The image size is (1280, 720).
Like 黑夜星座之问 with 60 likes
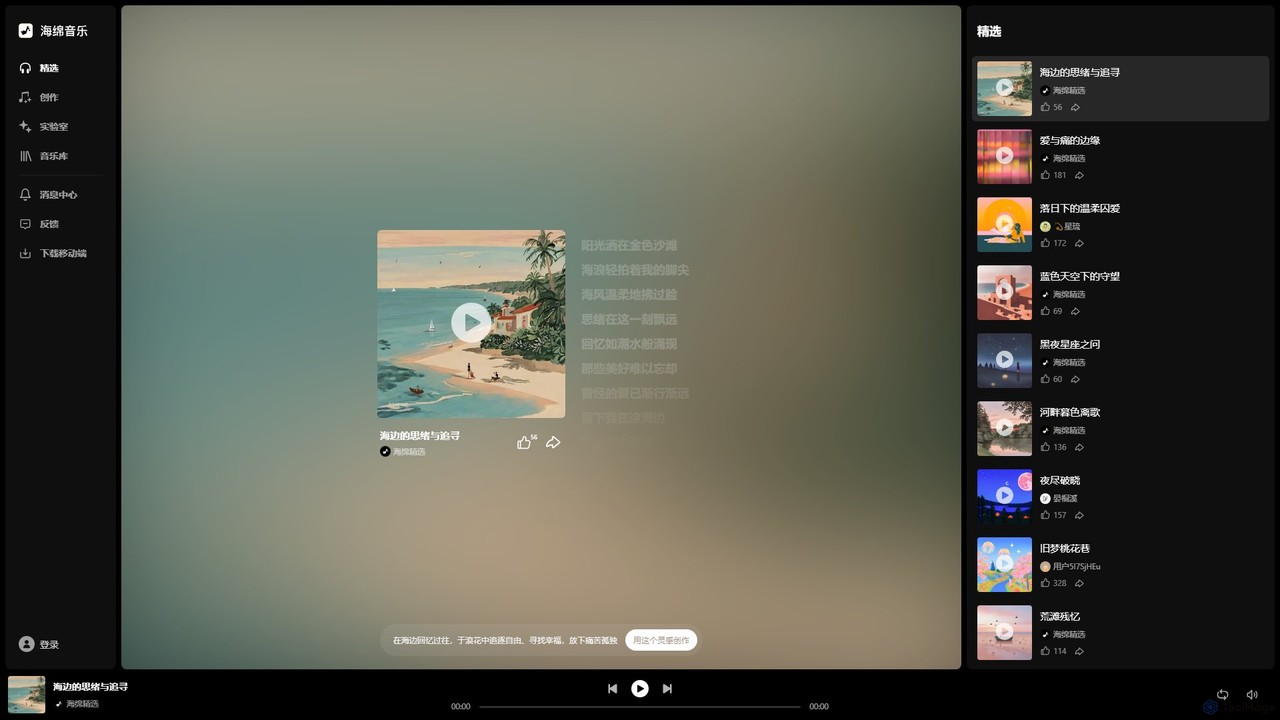point(1045,379)
